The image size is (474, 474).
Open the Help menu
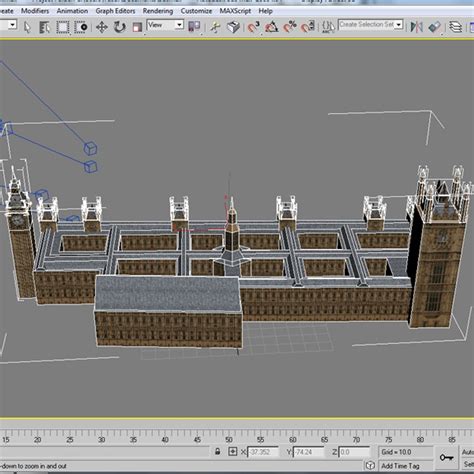(x=265, y=11)
